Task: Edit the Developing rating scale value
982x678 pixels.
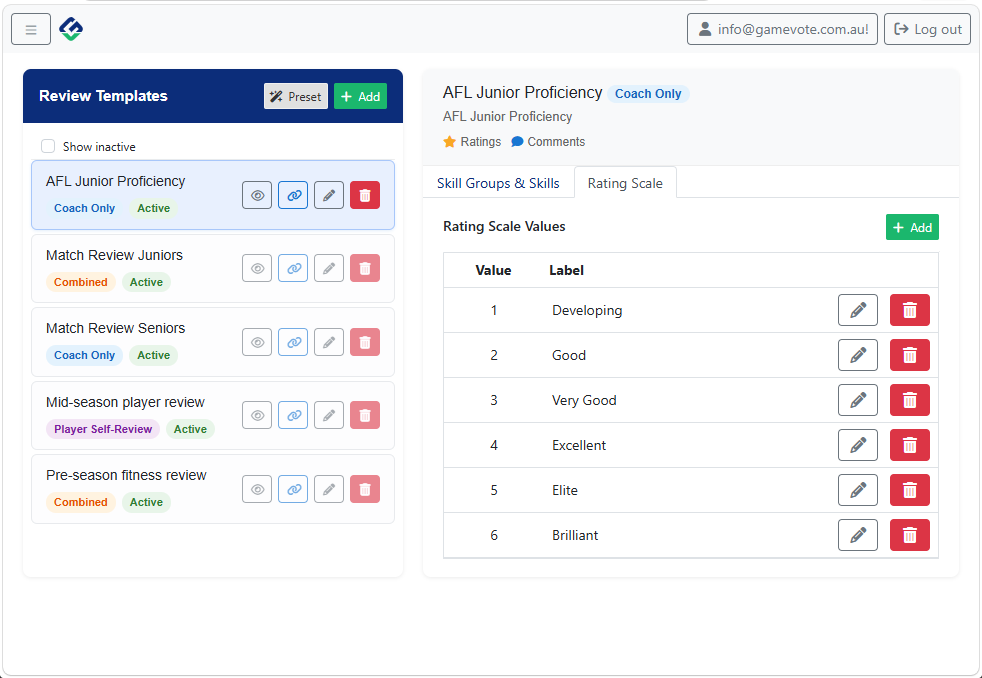Action: pos(857,310)
